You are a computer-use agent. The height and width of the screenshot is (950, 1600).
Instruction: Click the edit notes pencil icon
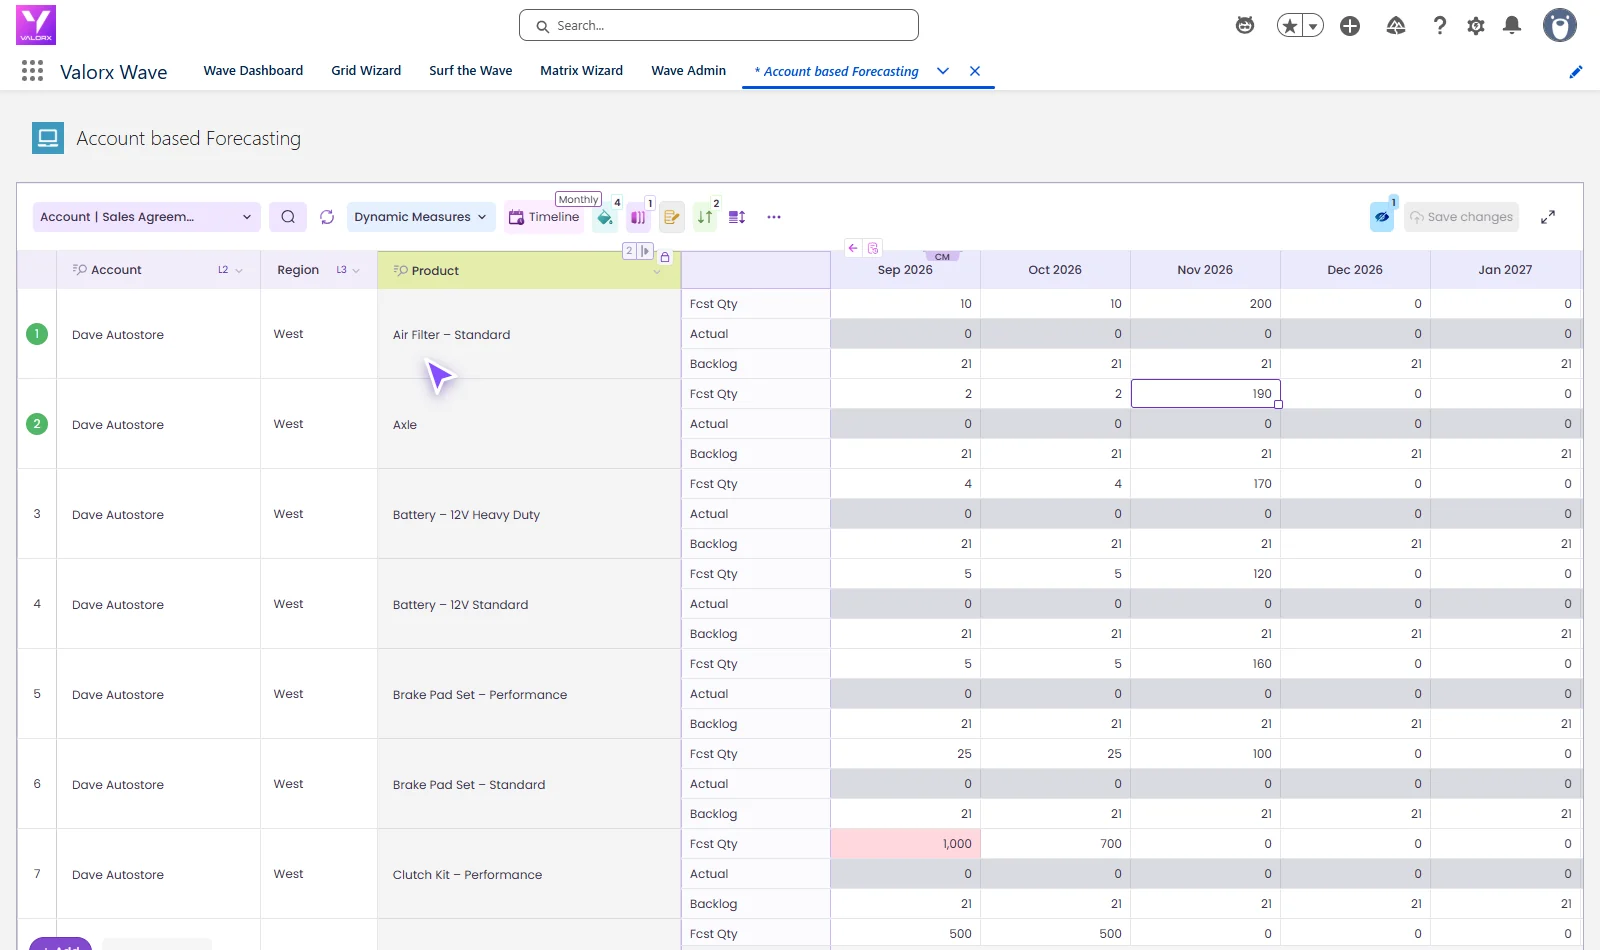pos(672,217)
